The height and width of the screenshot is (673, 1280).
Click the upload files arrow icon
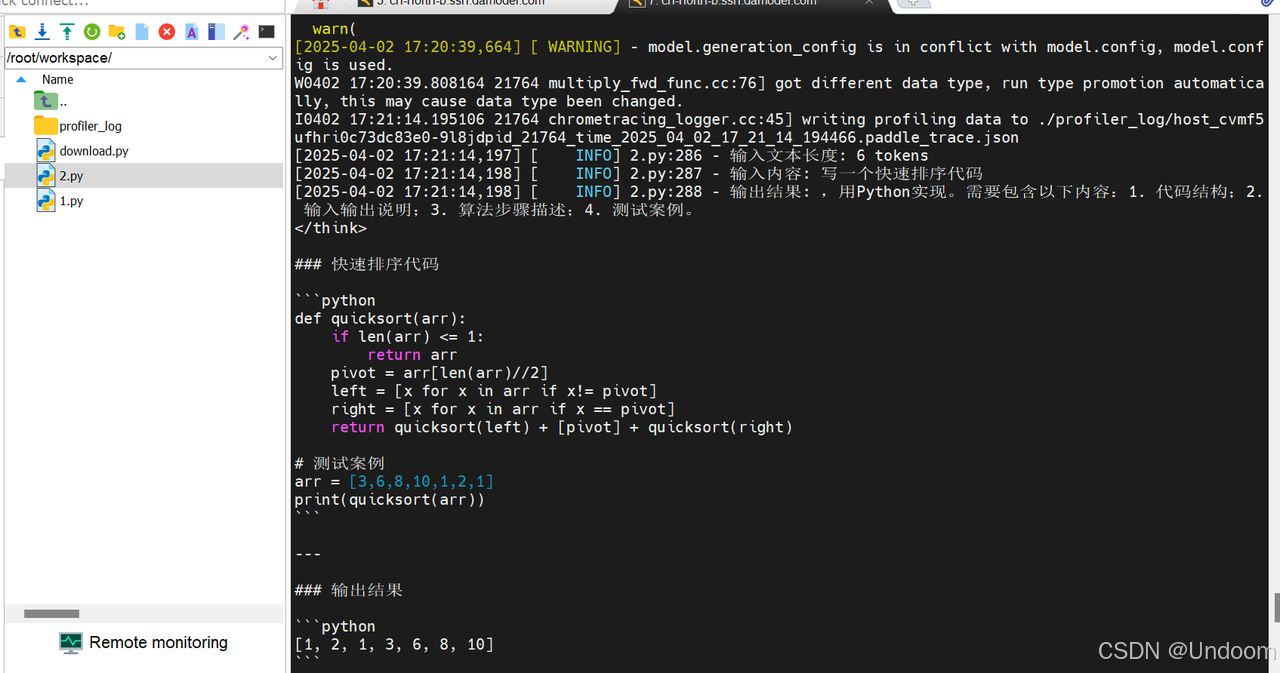[x=67, y=32]
